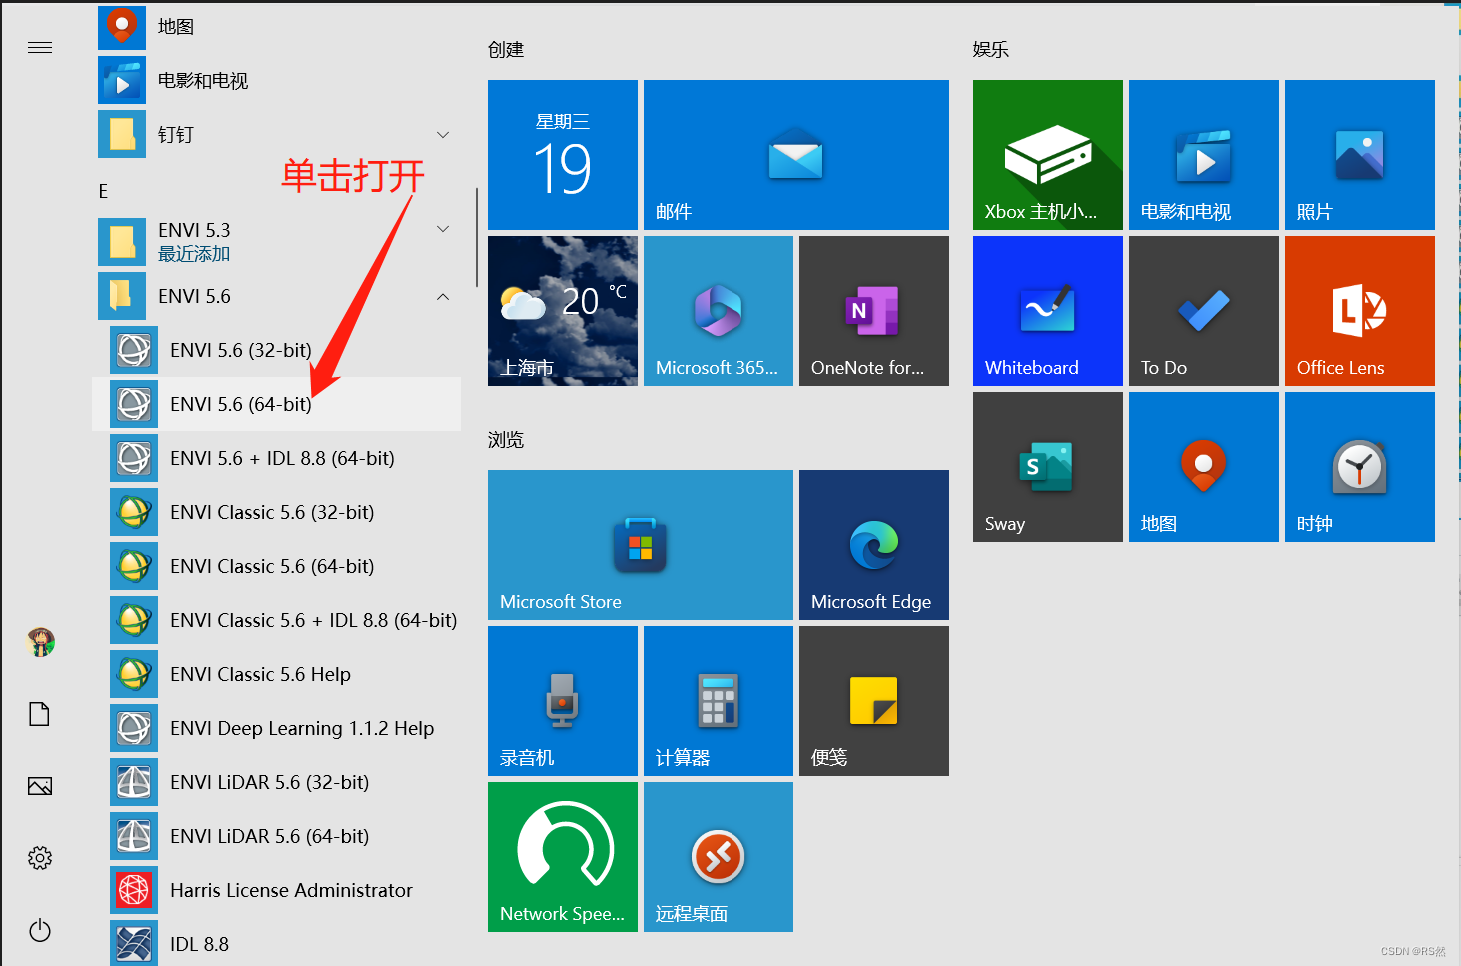
Task: Open the 邮件 mail tile
Action: tap(796, 155)
